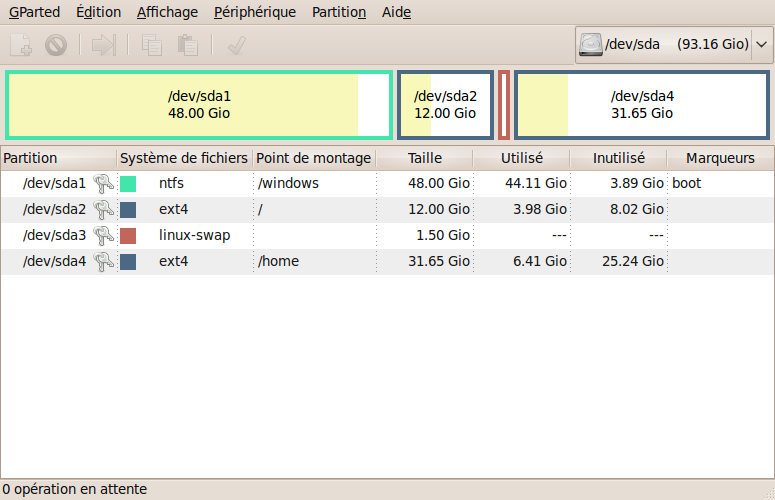The height and width of the screenshot is (500, 775).
Task: Click the keys lock icon for /dev/sda1
Action: pyautogui.click(x=103, y=183)
